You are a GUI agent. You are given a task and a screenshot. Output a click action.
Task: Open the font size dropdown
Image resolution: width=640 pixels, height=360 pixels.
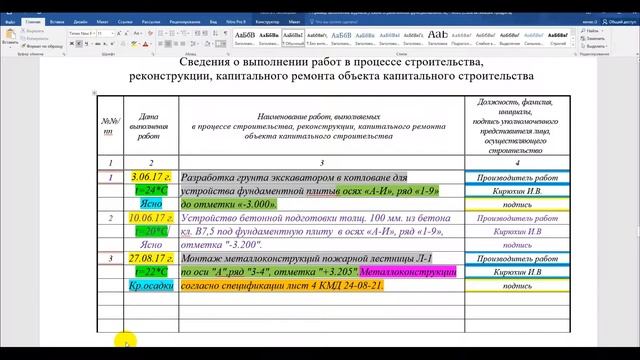point(112,33)
